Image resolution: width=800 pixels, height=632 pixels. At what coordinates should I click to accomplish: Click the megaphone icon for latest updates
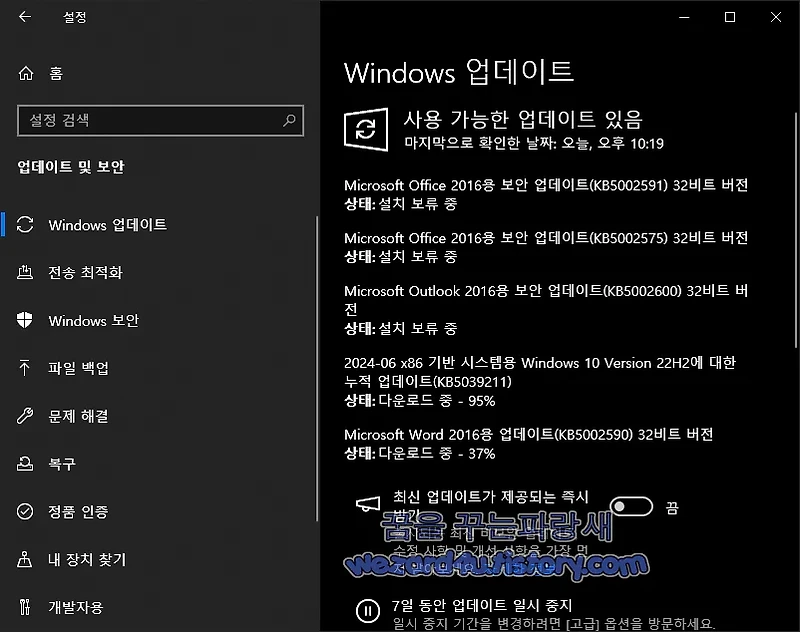368,504
